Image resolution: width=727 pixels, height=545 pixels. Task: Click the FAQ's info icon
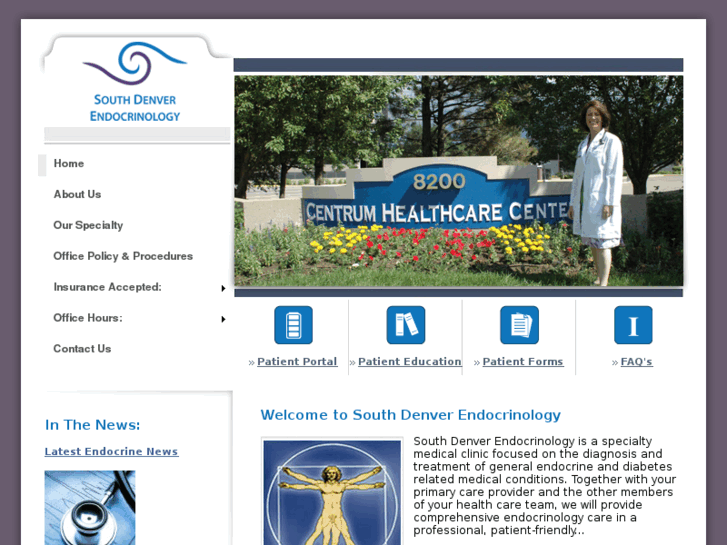633,325
